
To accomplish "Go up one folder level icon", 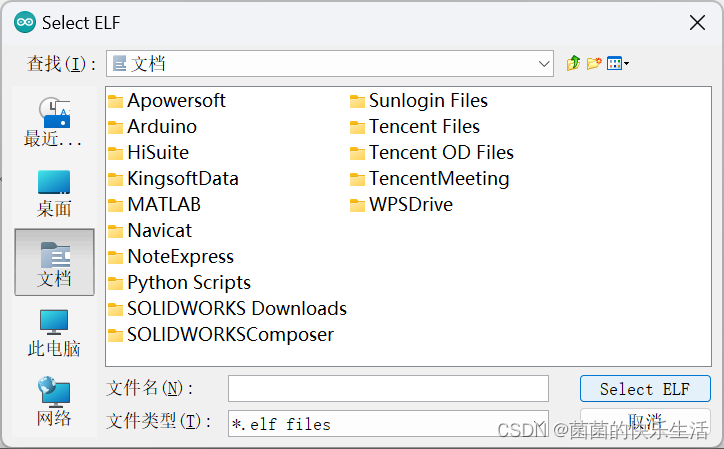I will click(x=573, y=63).
